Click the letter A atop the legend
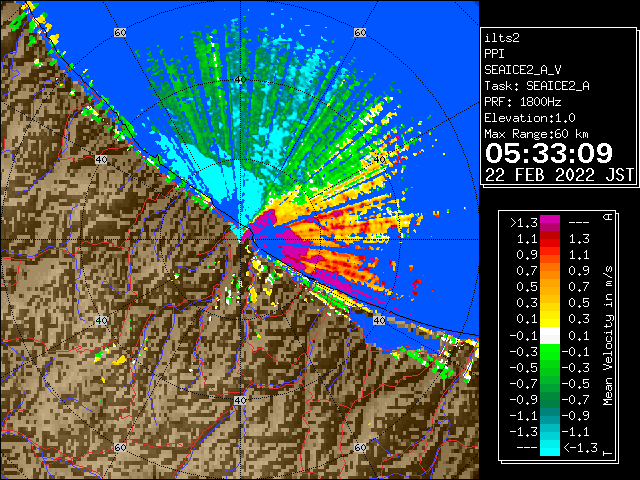The width and height of the screenshot is (640, 480). [608, 217]
